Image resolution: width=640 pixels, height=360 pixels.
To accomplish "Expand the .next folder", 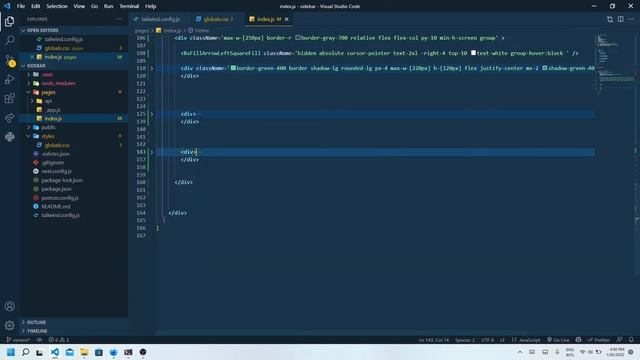I will (47, 74).
